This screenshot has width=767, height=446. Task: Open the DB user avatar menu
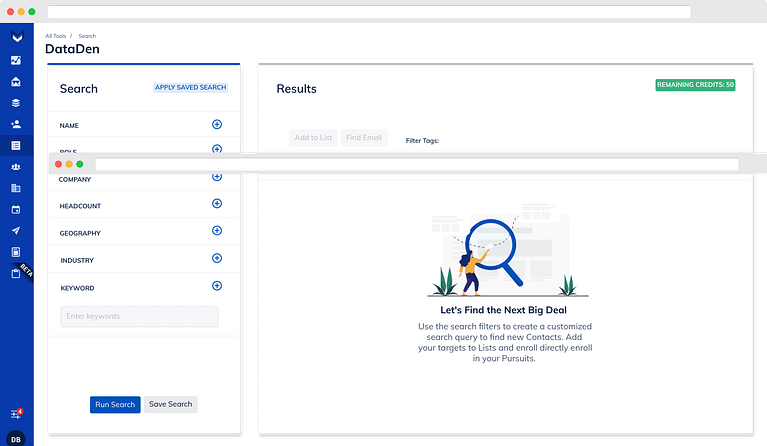coord(16,439)
